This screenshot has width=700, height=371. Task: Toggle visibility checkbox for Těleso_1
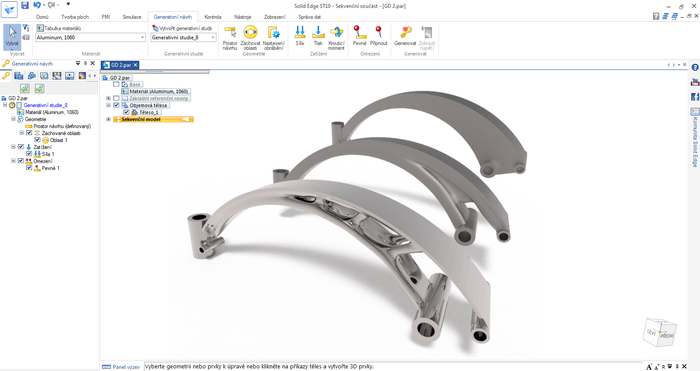click(126, 112)
